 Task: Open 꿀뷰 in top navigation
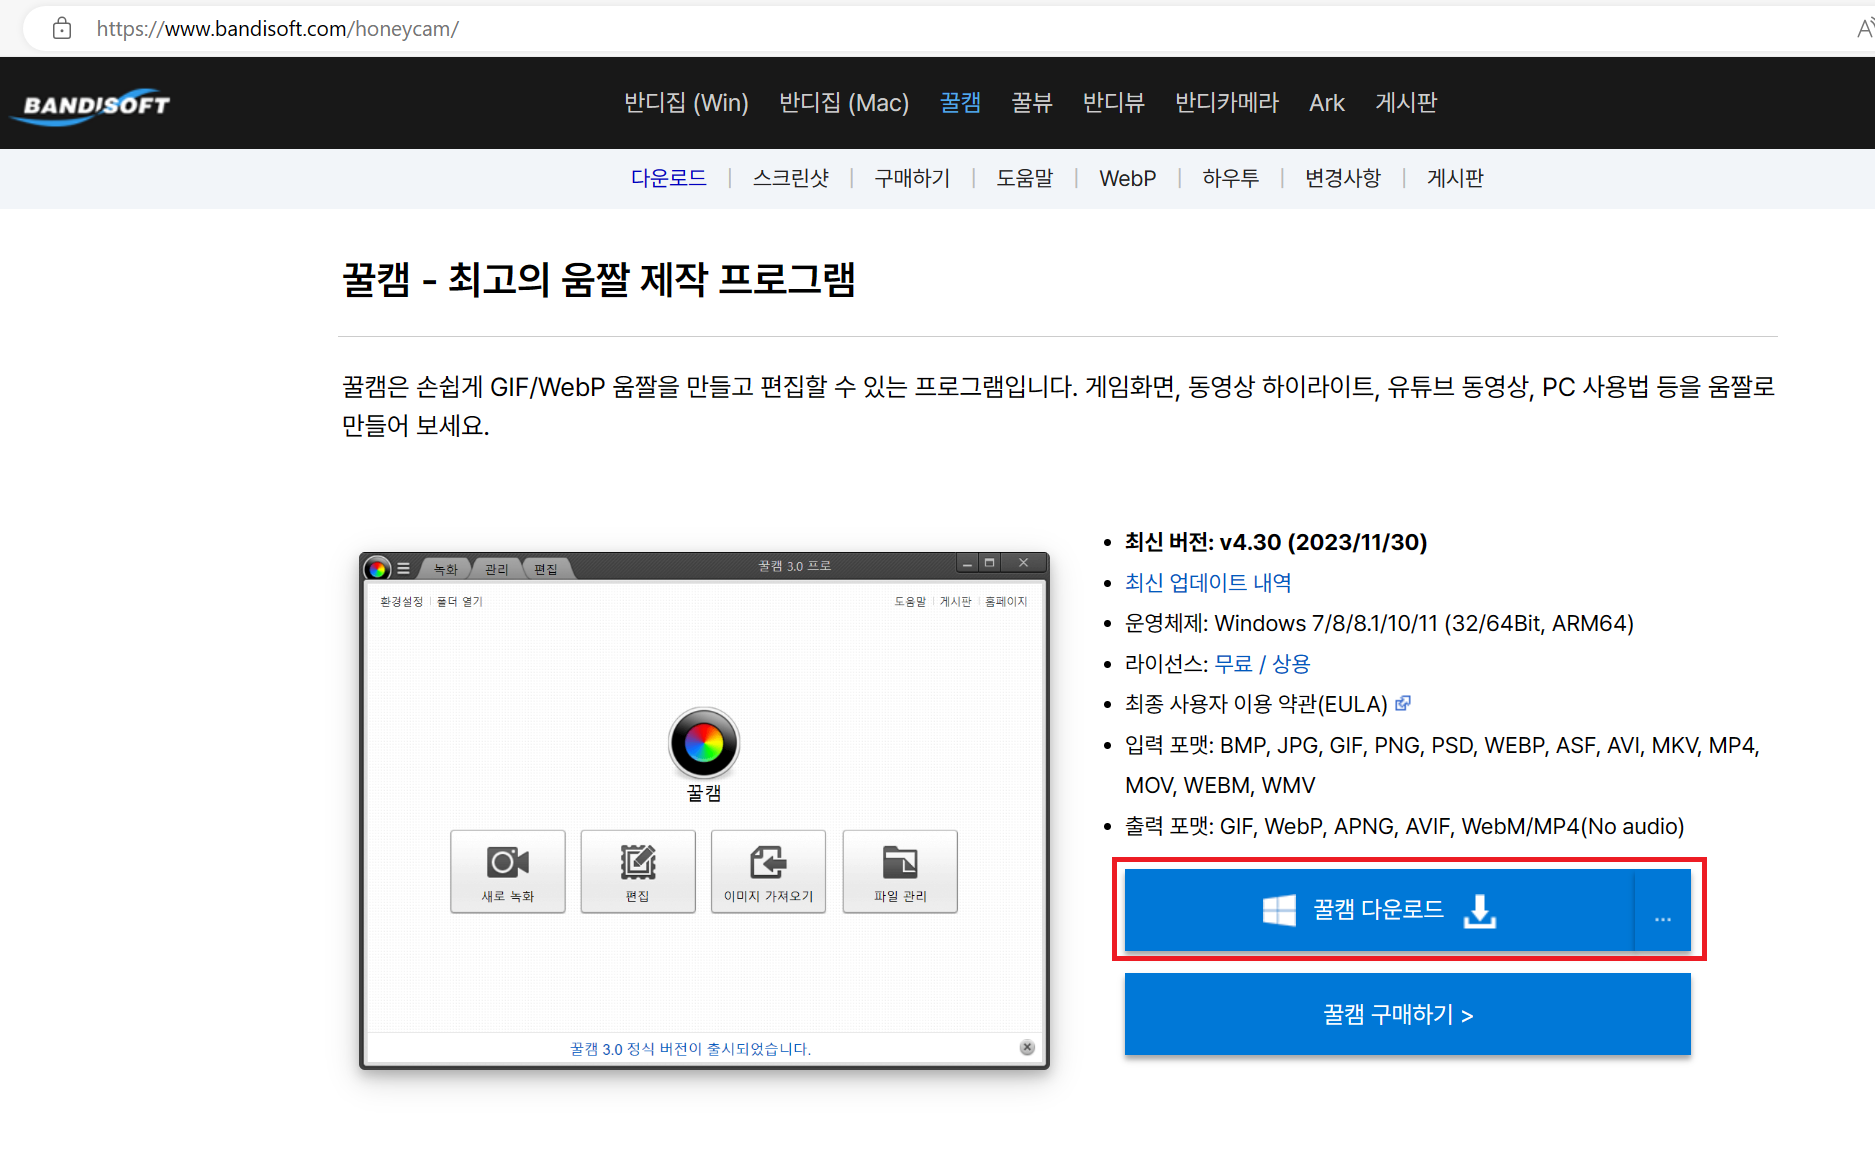coord(1032,102)
